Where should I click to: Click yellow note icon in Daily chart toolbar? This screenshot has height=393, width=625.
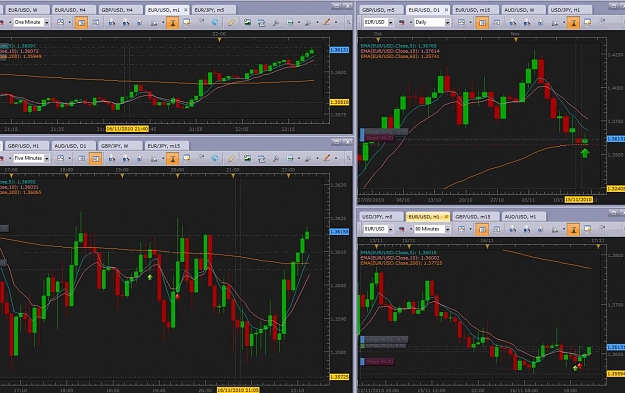pyautogui.click(x=588, y=23)
